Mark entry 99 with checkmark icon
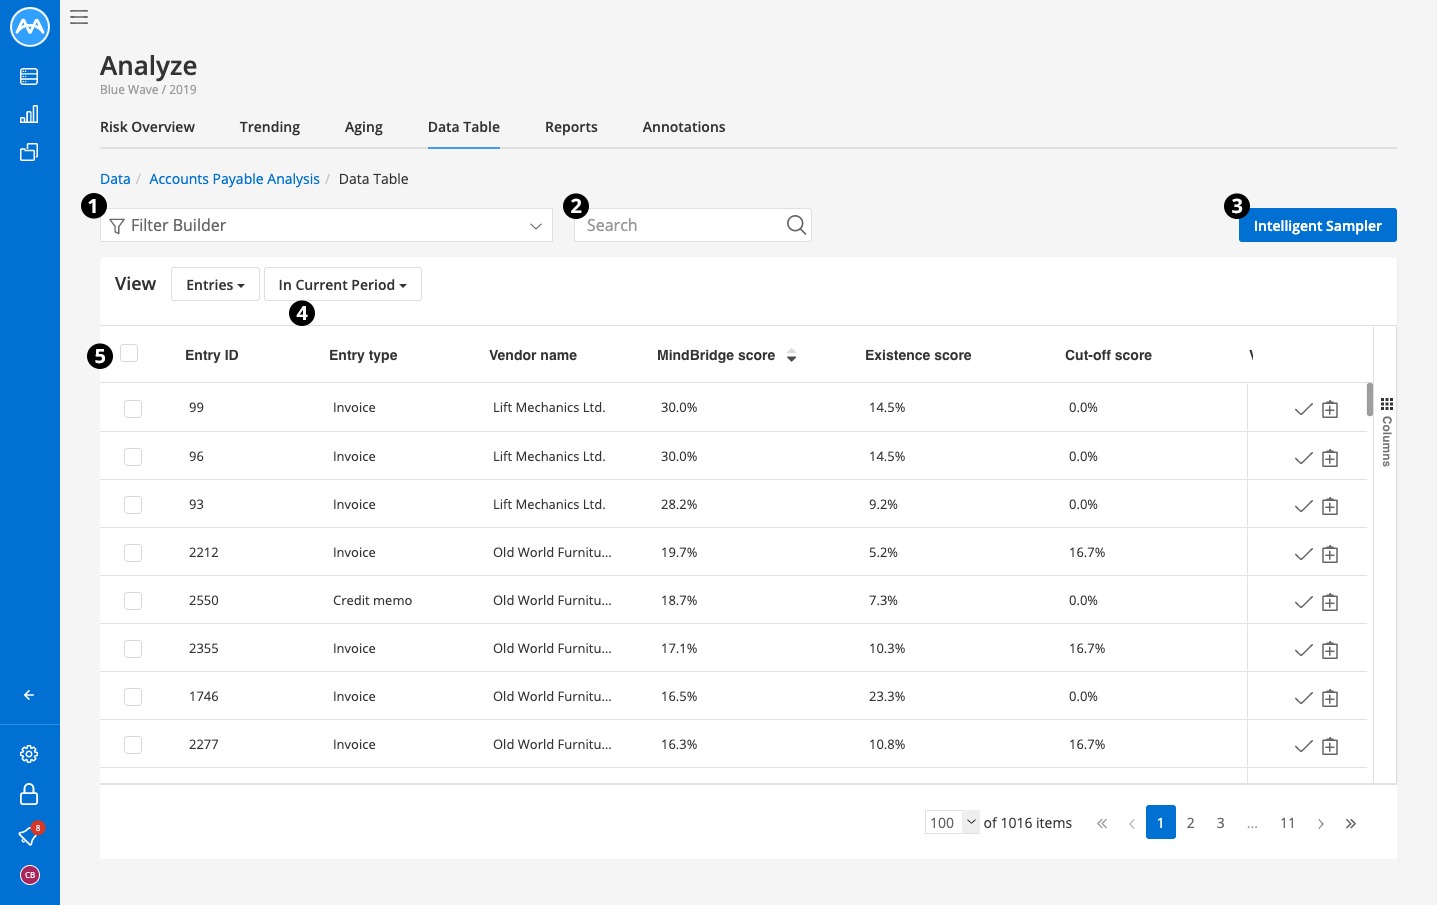This screenshot has height=905, width=1437. [1303, 409]
